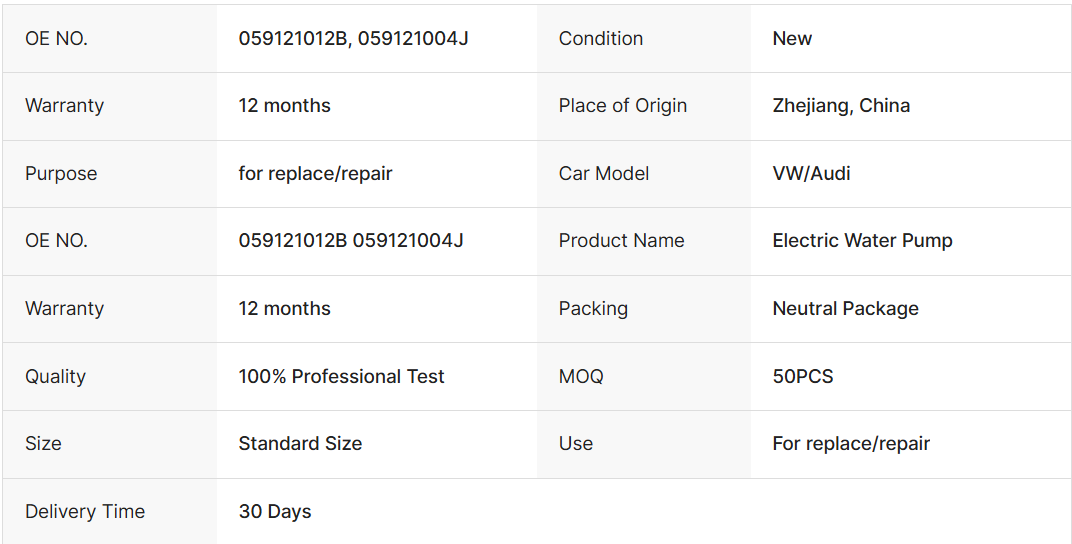
Task: Click the Purpose label cell
Action: pos(61,174)
